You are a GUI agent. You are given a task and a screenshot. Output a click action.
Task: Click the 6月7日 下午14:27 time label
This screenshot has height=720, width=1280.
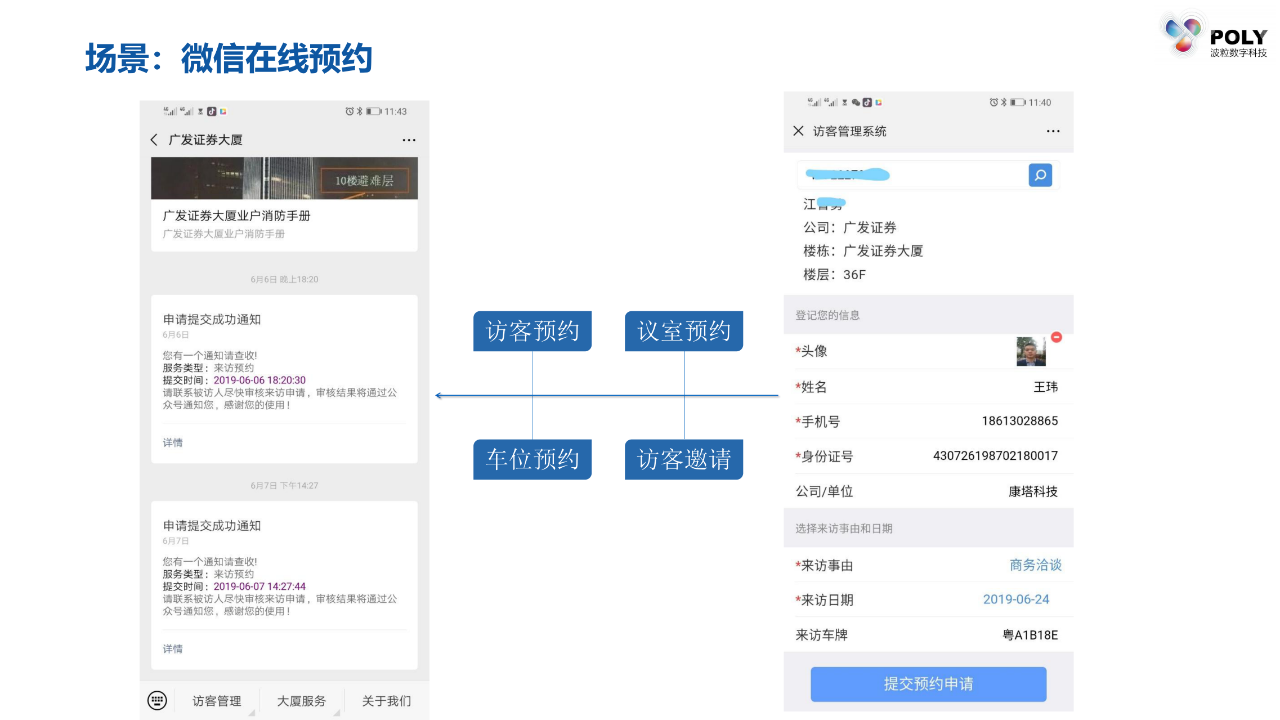pyautogui.click(x=284, y=485)
